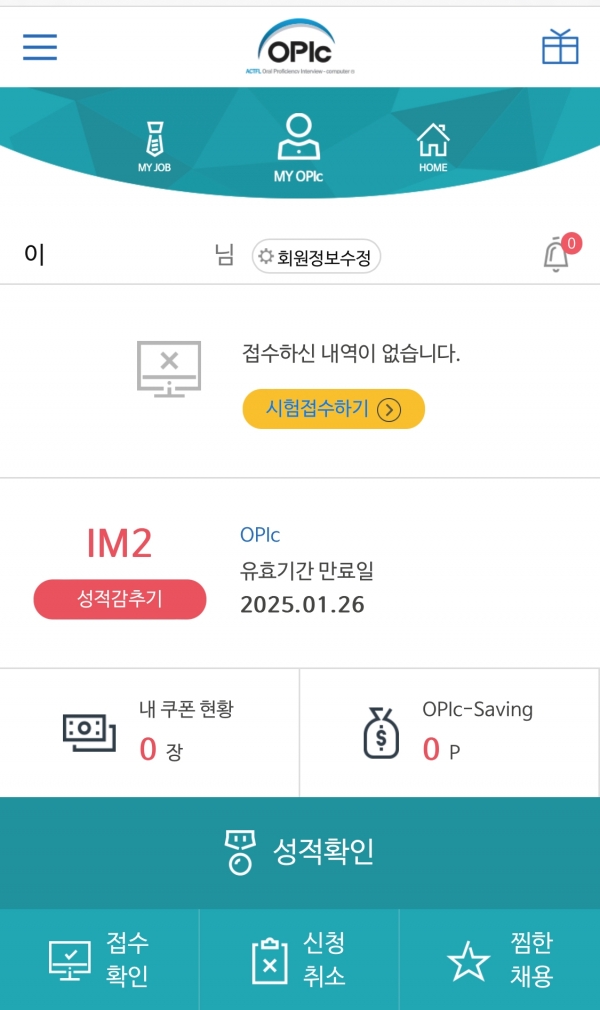Hide the score using 성적감추기

coord(119,599)
